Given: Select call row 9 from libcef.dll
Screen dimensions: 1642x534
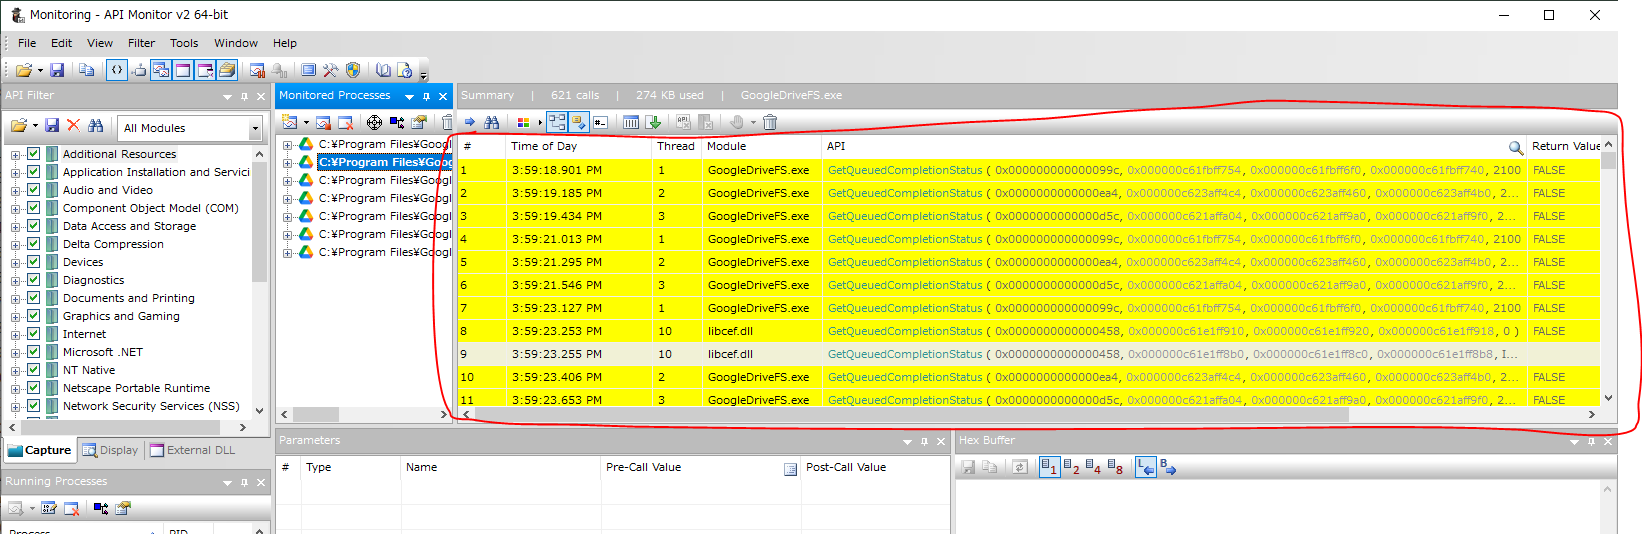Looking at the screenshot, I should pos(1028,354).
